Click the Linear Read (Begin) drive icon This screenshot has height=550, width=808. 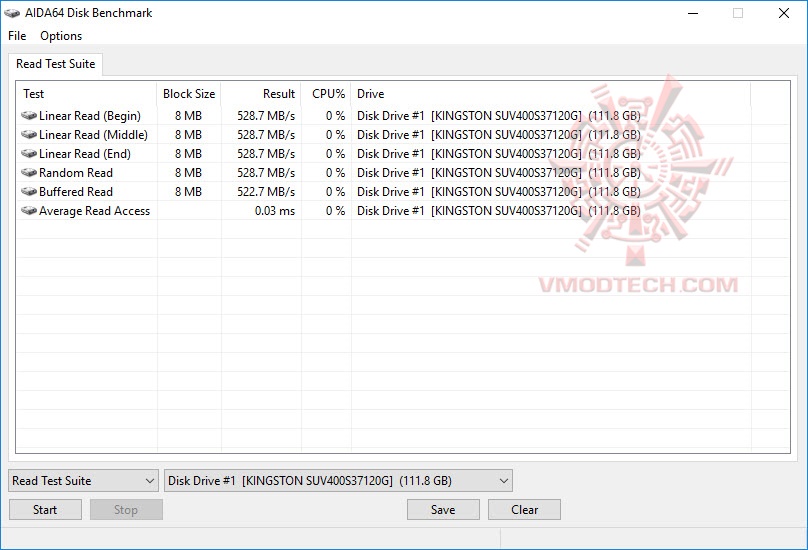point(29,115)
